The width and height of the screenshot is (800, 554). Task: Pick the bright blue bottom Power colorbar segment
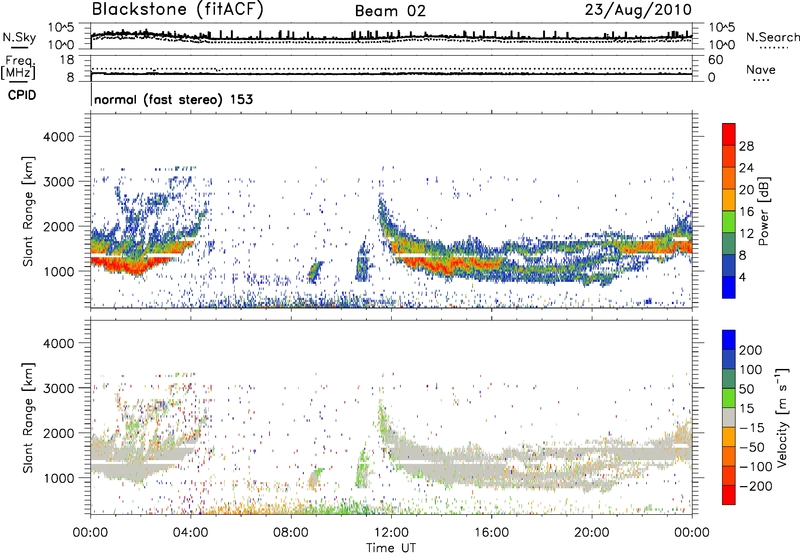(729, 287)
